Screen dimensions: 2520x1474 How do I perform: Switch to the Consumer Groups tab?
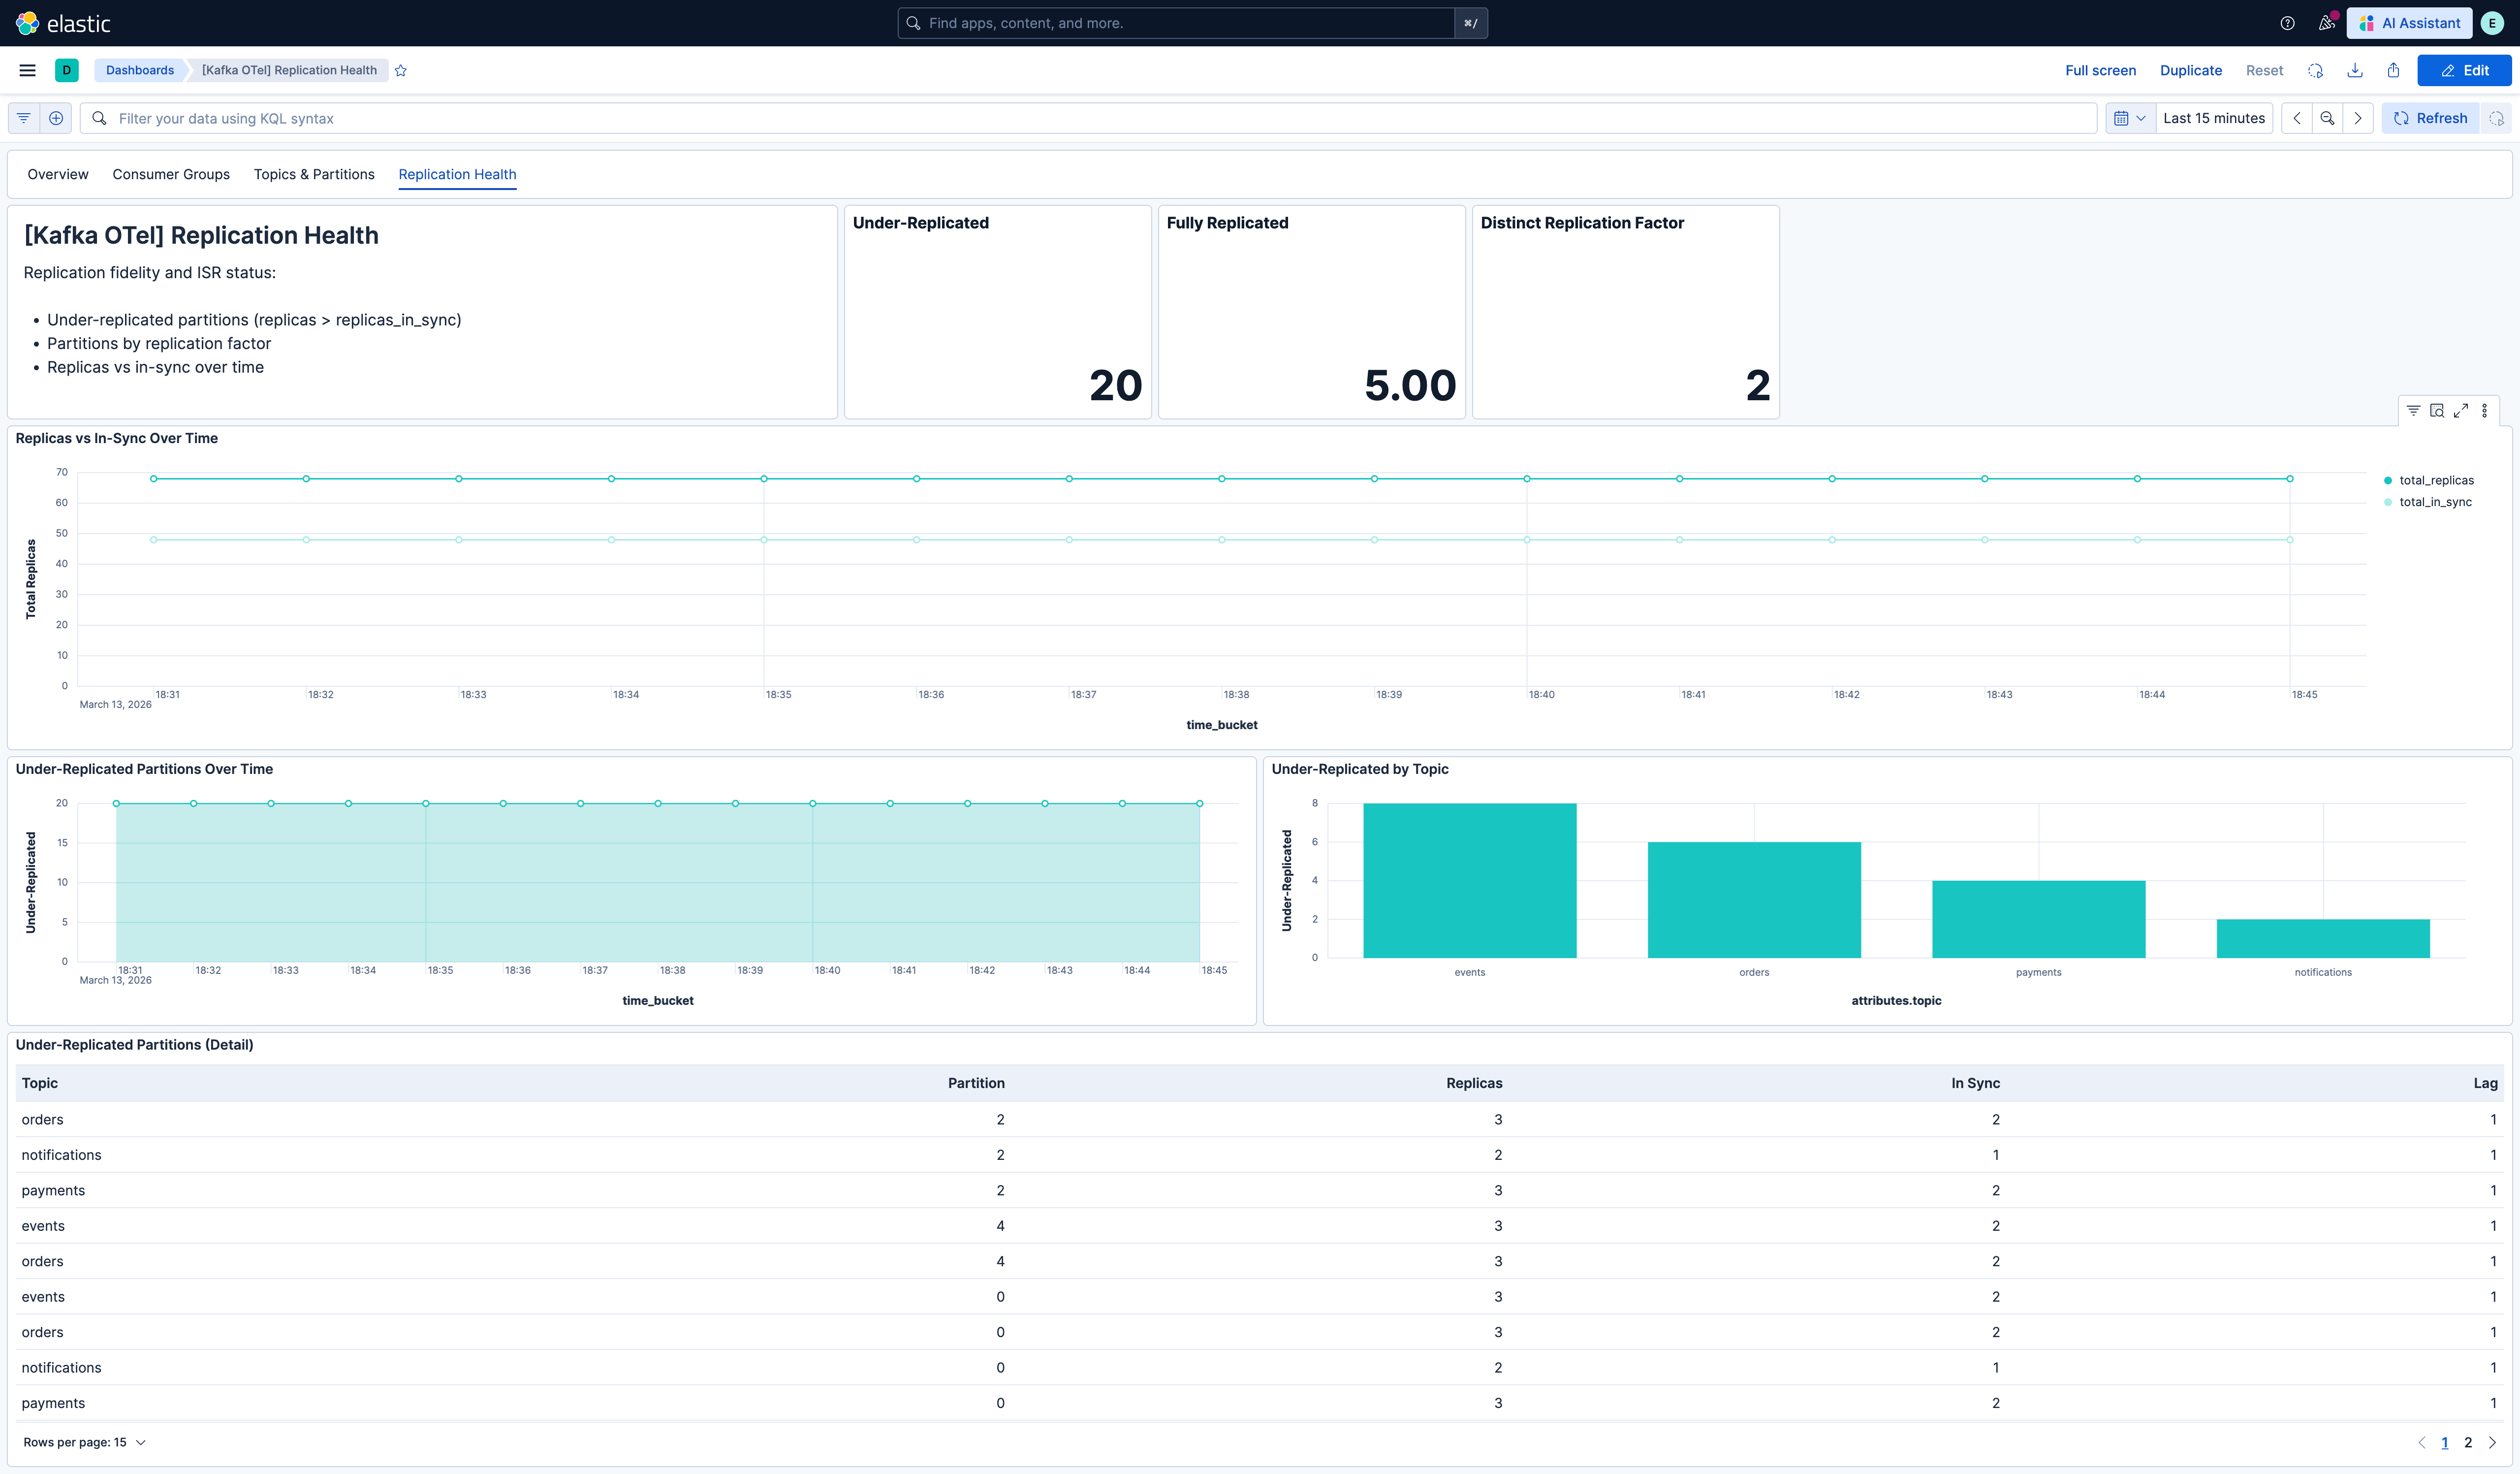(171, 174)
